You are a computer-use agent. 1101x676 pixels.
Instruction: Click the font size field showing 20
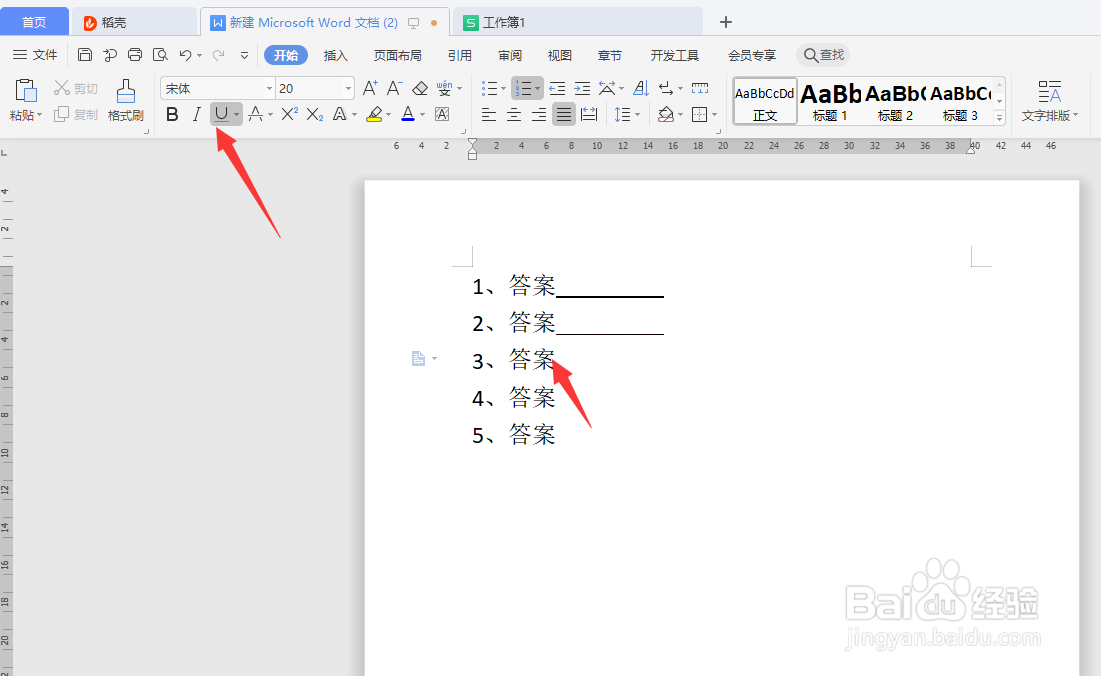[x=309, y=88]
